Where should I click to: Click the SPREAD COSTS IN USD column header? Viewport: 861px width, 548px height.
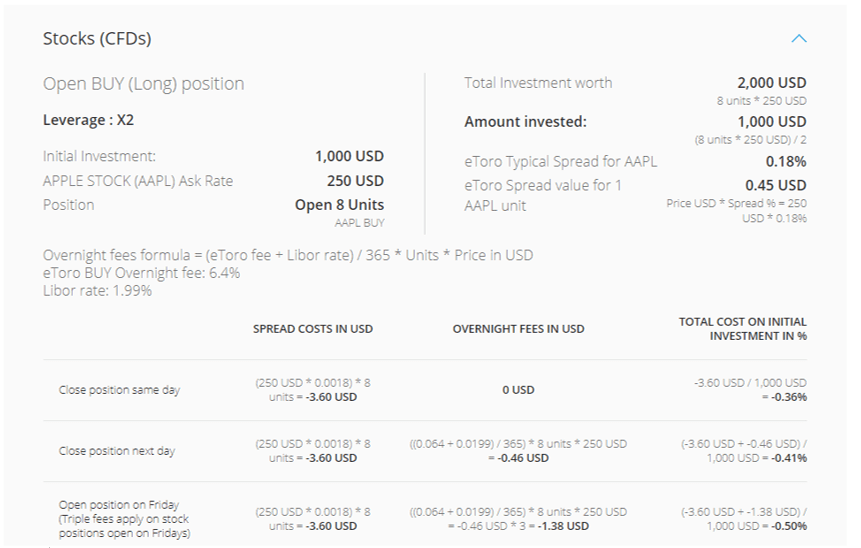(x=312, y=329)
